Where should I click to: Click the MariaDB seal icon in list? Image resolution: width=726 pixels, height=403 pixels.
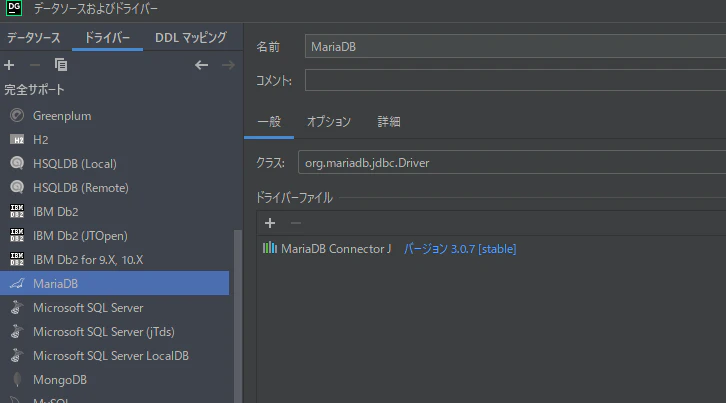(x=17, y=283)
